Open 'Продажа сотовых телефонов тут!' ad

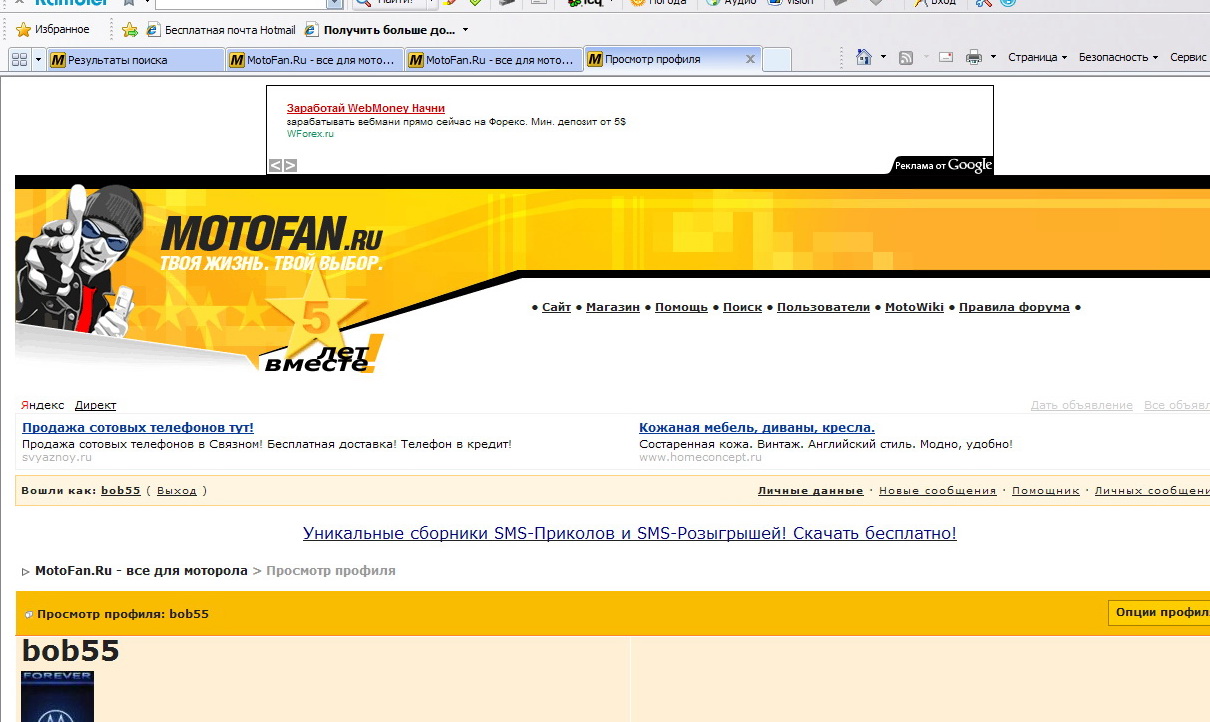[138, 427]
